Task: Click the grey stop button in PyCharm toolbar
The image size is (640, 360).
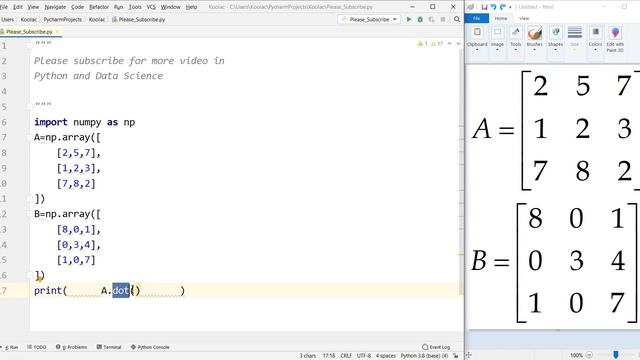Action: tap(443, 19)
